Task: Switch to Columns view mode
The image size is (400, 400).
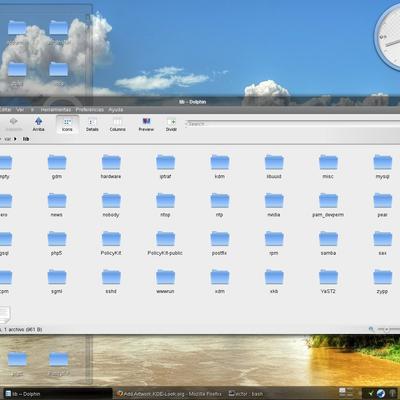Action: click(117, 124)
